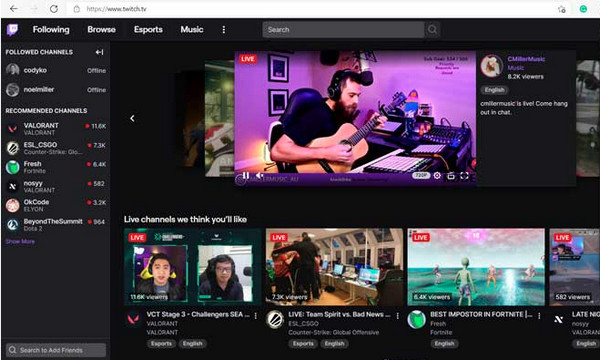The width and height of the screenshot is (600, 360).
Task: Open the Esports tab
Action: (148, 29)
